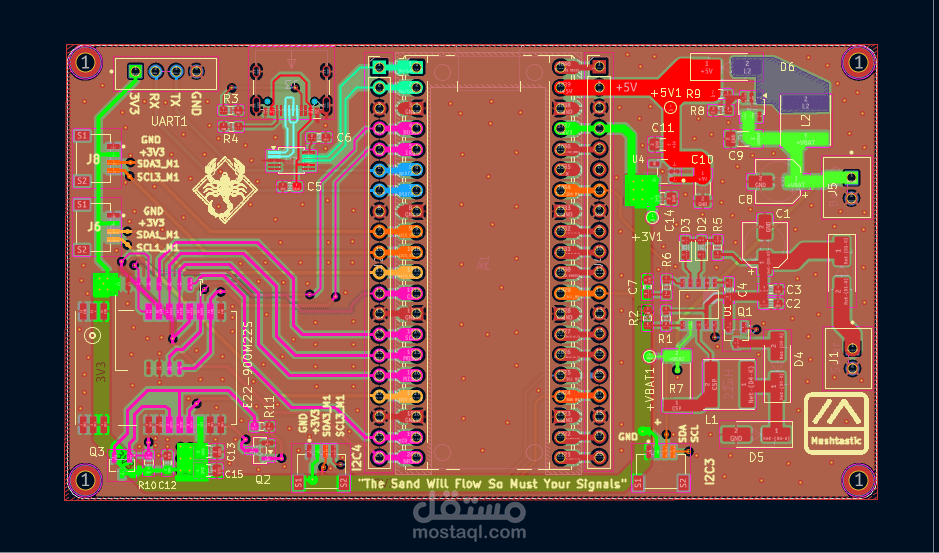Select the red +5V copper zone label
The height and width of the screenshot is (553, 939).
[x=626, y=87]
